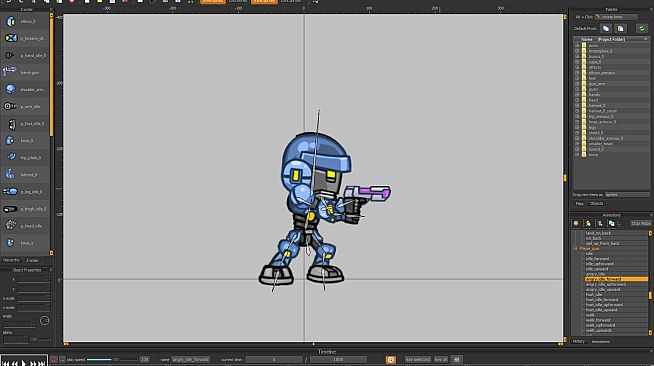
Task: Open the Files tab in palette
Action: pyautogui.click(x=579, y=204)
